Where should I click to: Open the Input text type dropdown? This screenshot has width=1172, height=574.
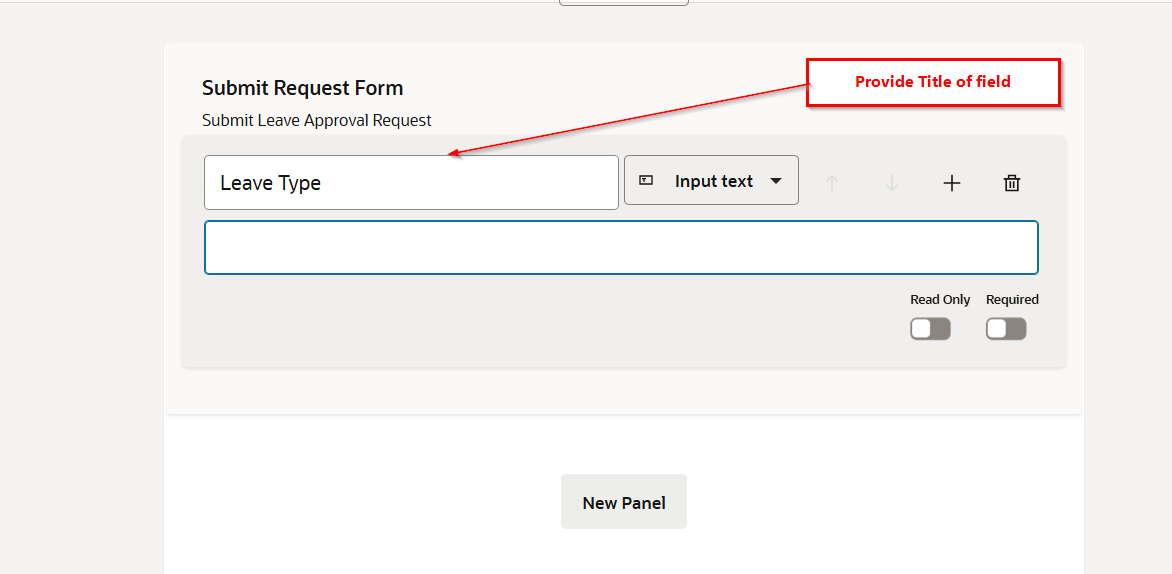tap(711, 181)
